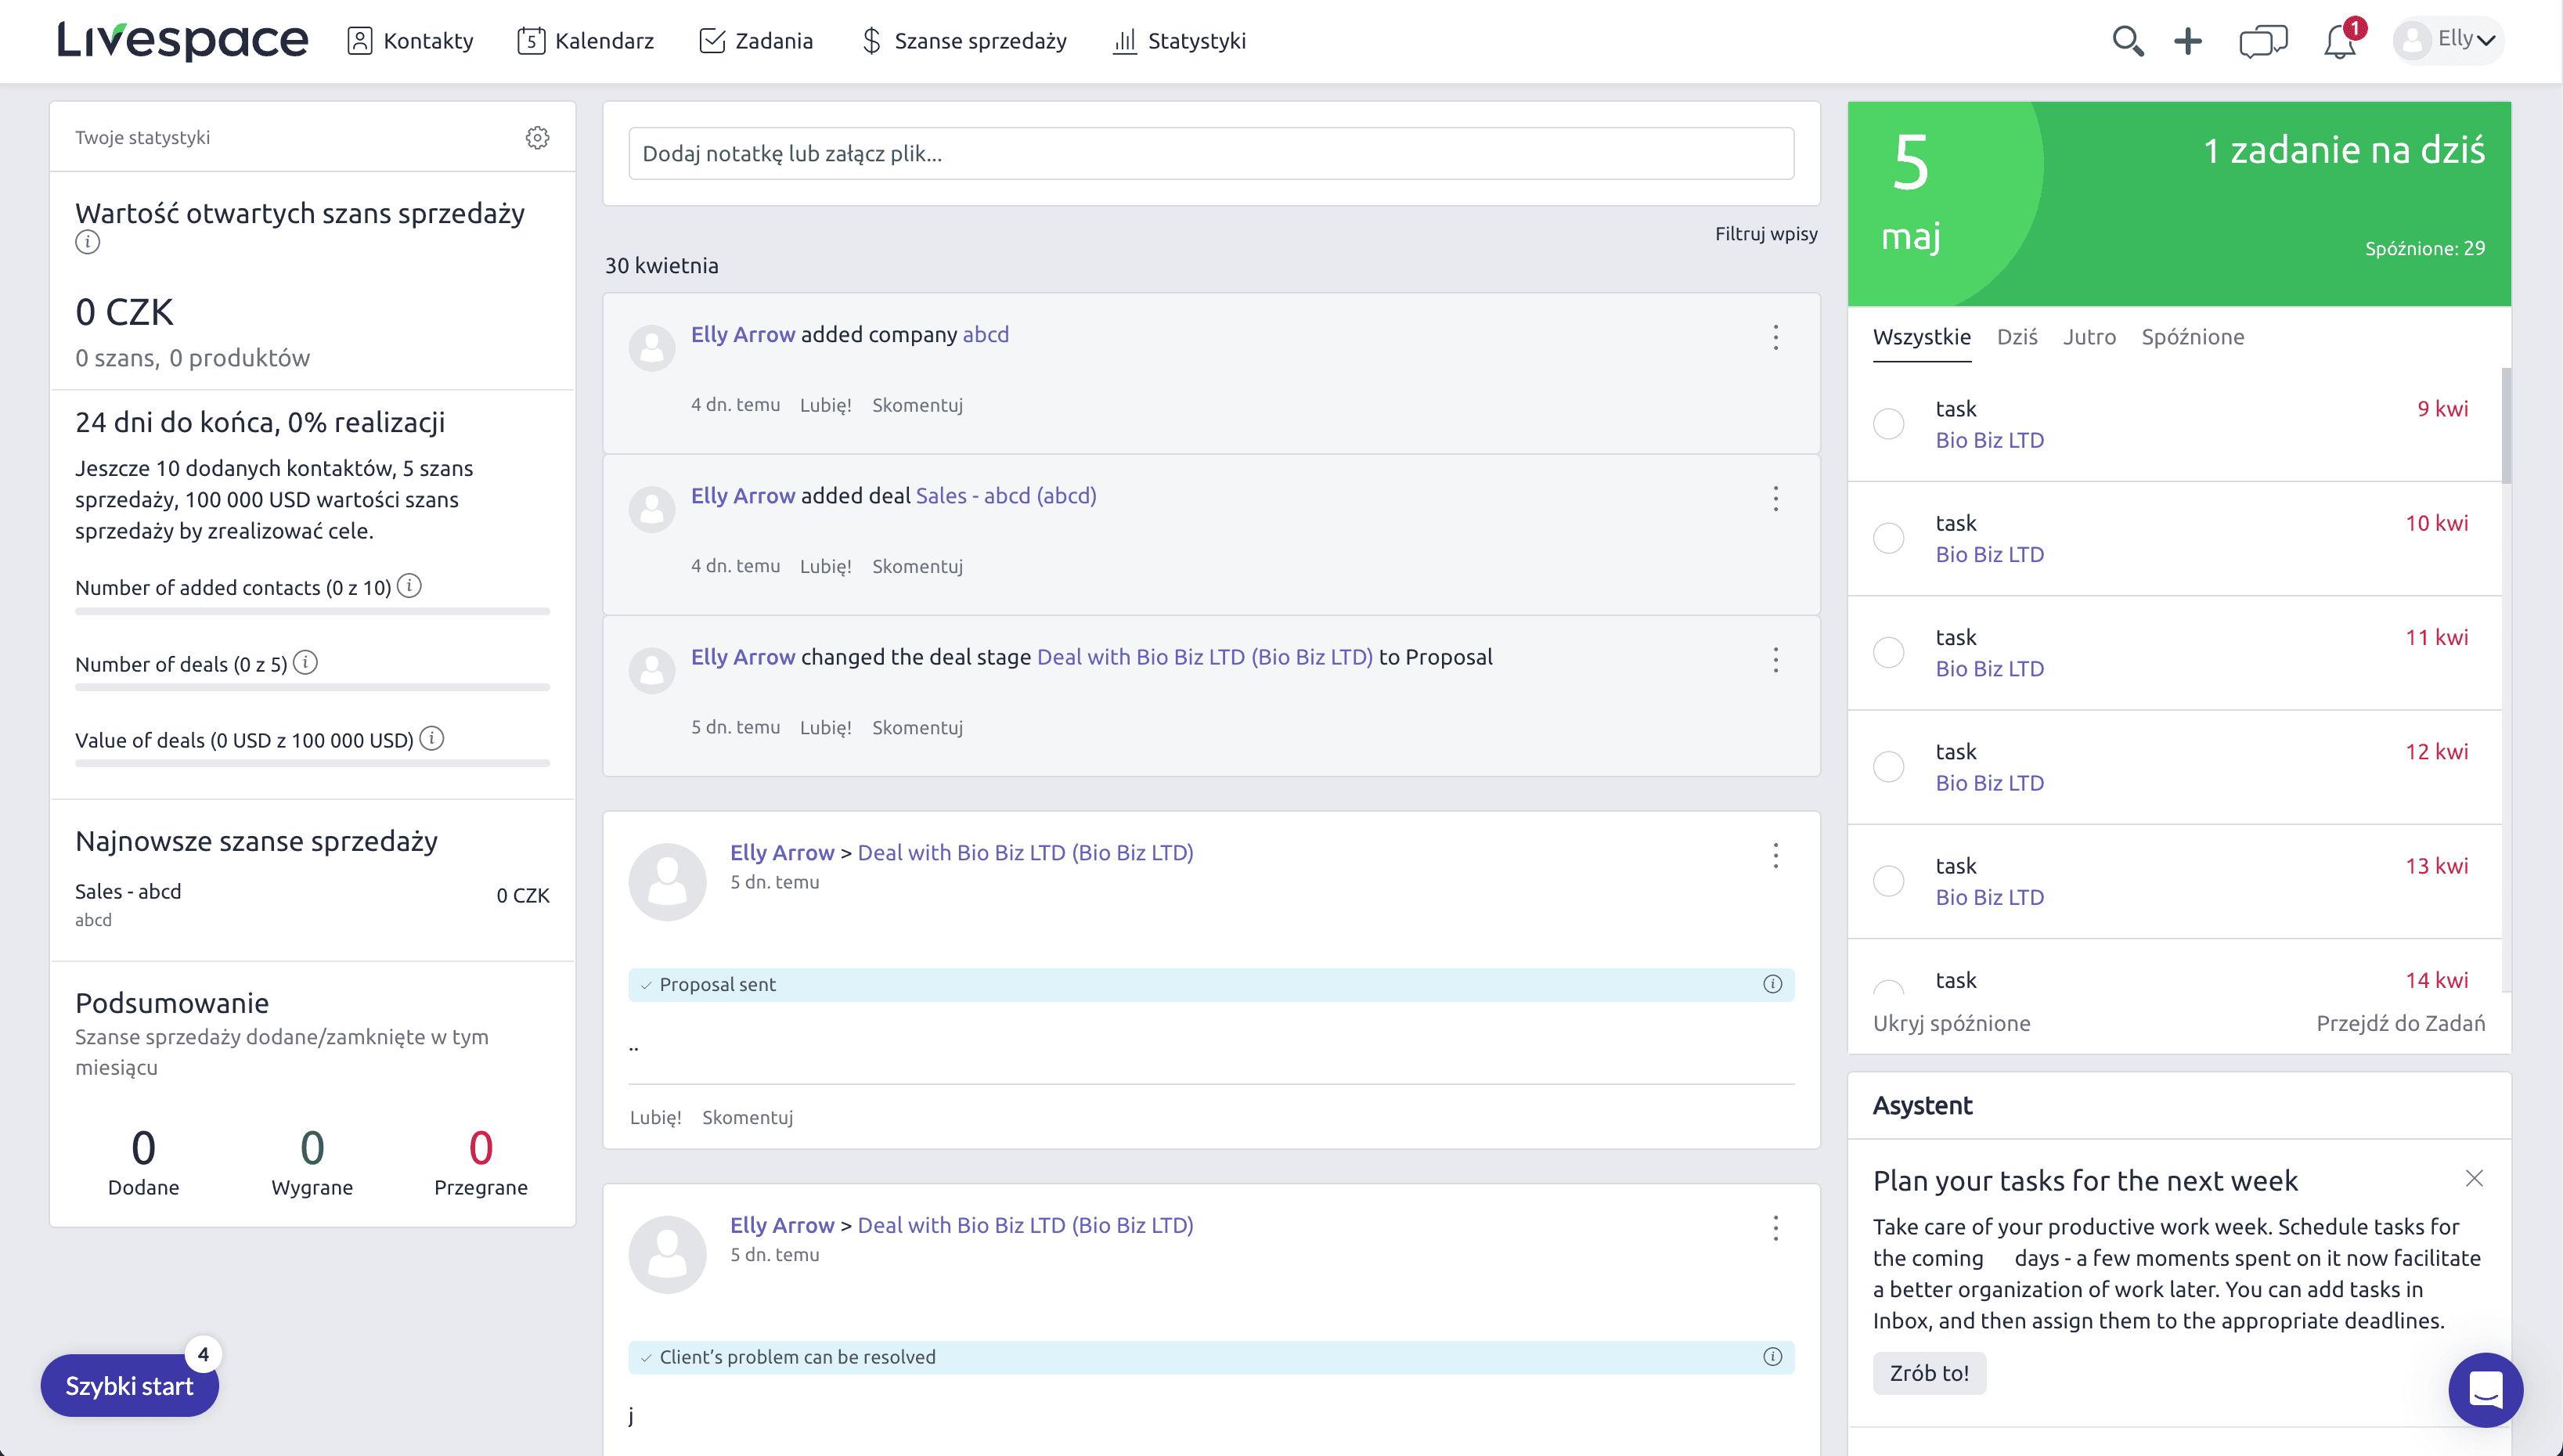
Task: Complete the 11 kwi Bio Biz task
Action: pyautogui.click(x=1889, y=652)
